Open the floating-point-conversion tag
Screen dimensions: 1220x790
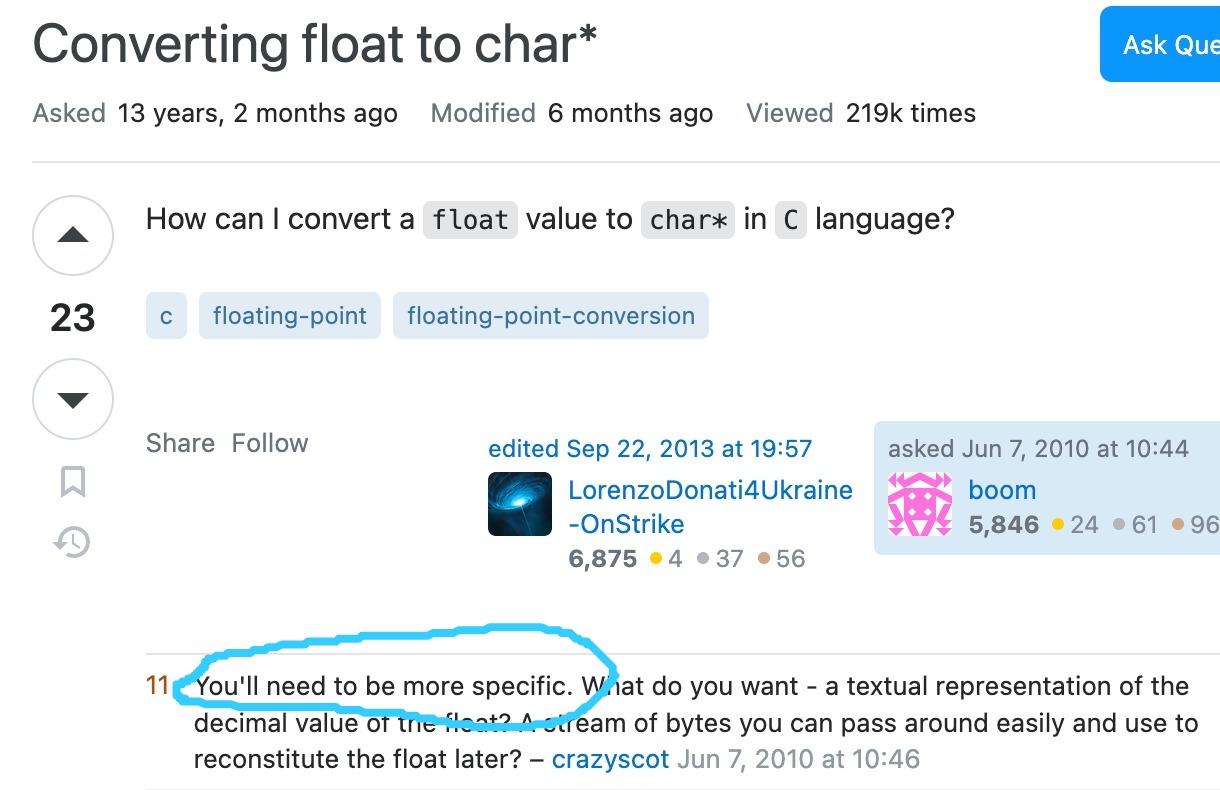pyautogui.click(x=551, y=316)
